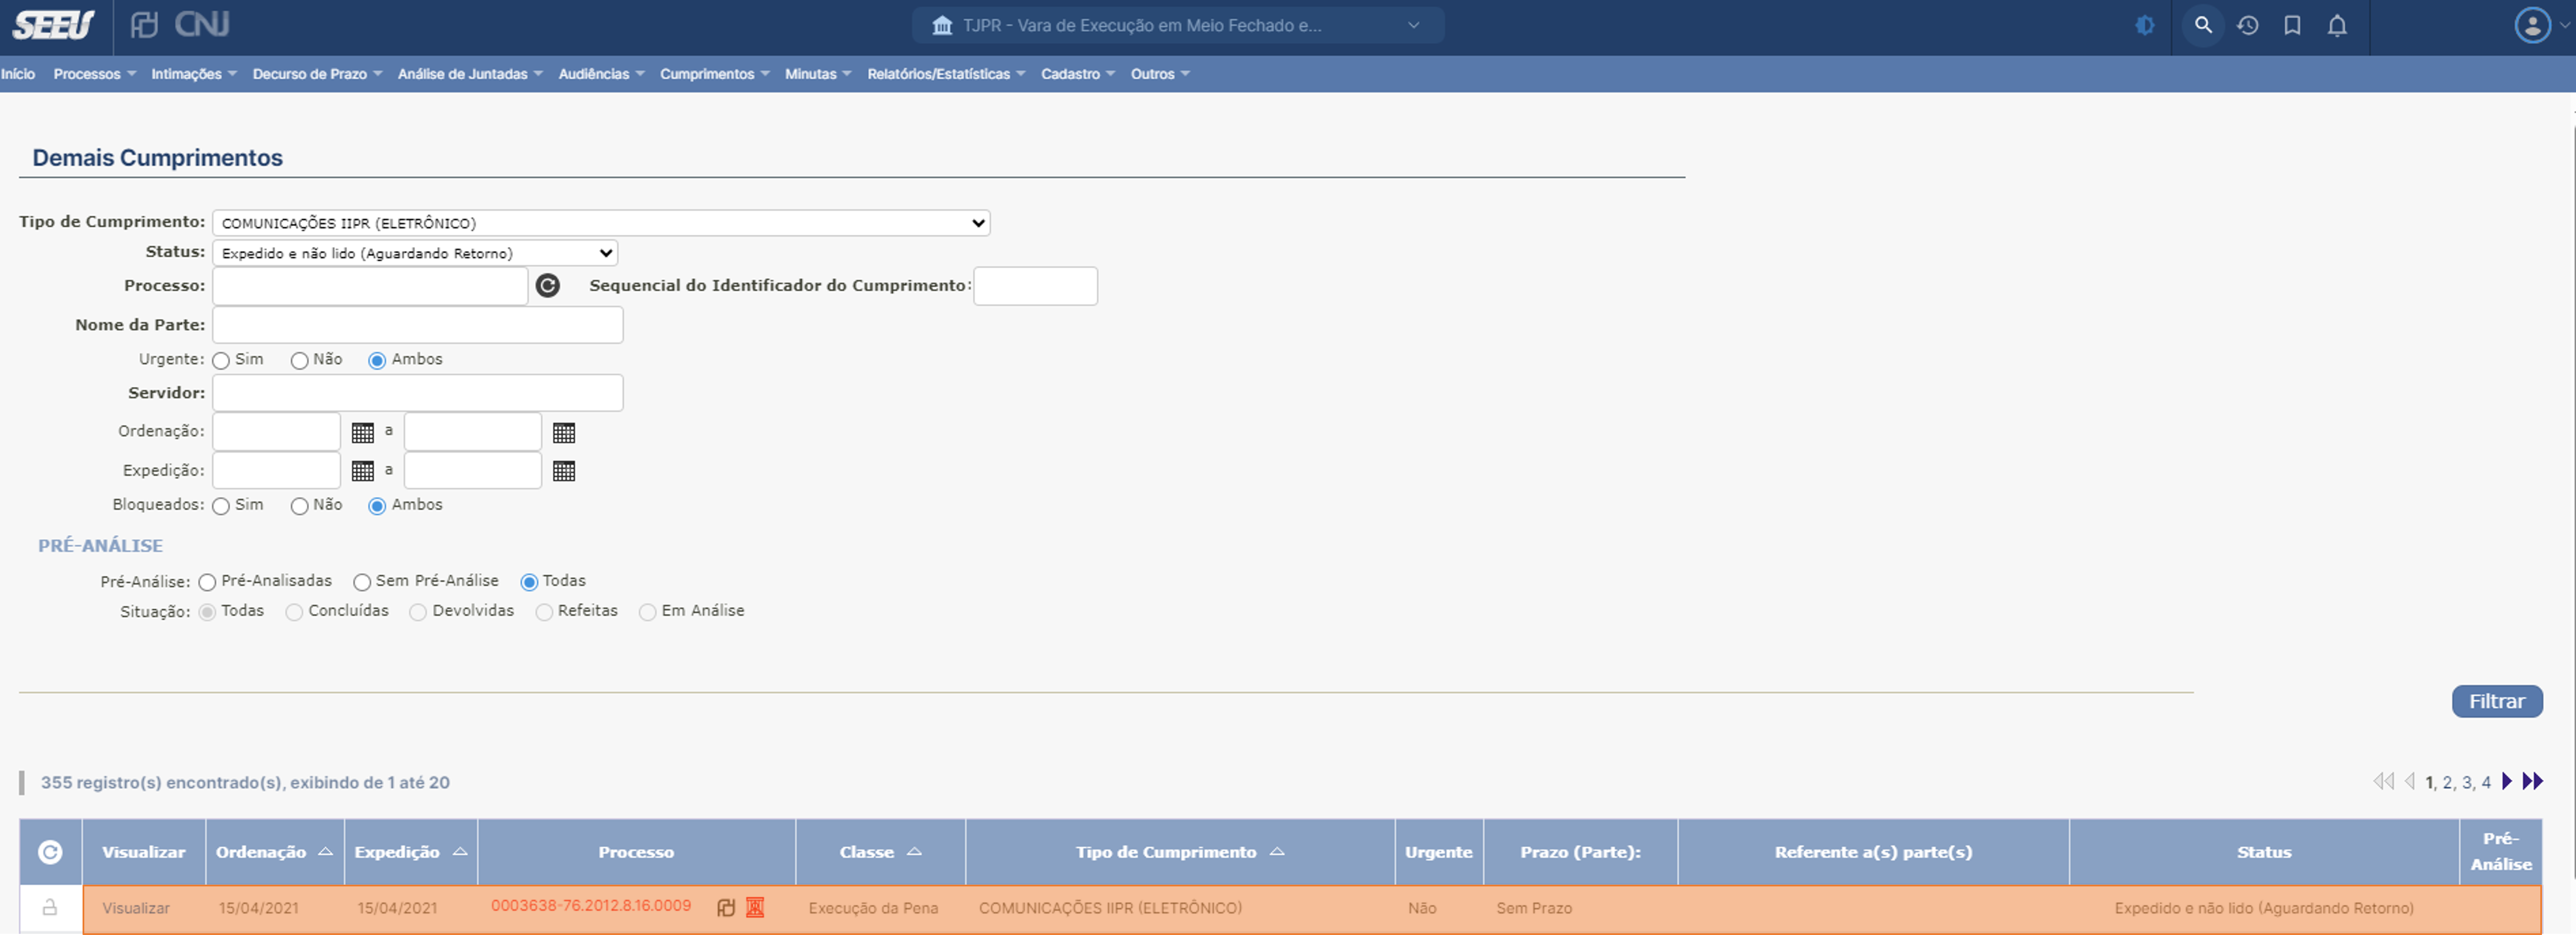Screen dimensions: 2576x935
Task: Sort by Classe column arrow
Action: [x=914, y=851]
